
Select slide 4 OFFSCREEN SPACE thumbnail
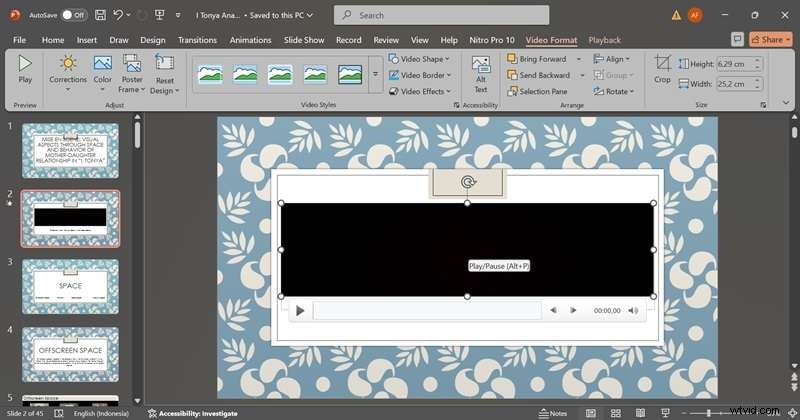point(70,354)
